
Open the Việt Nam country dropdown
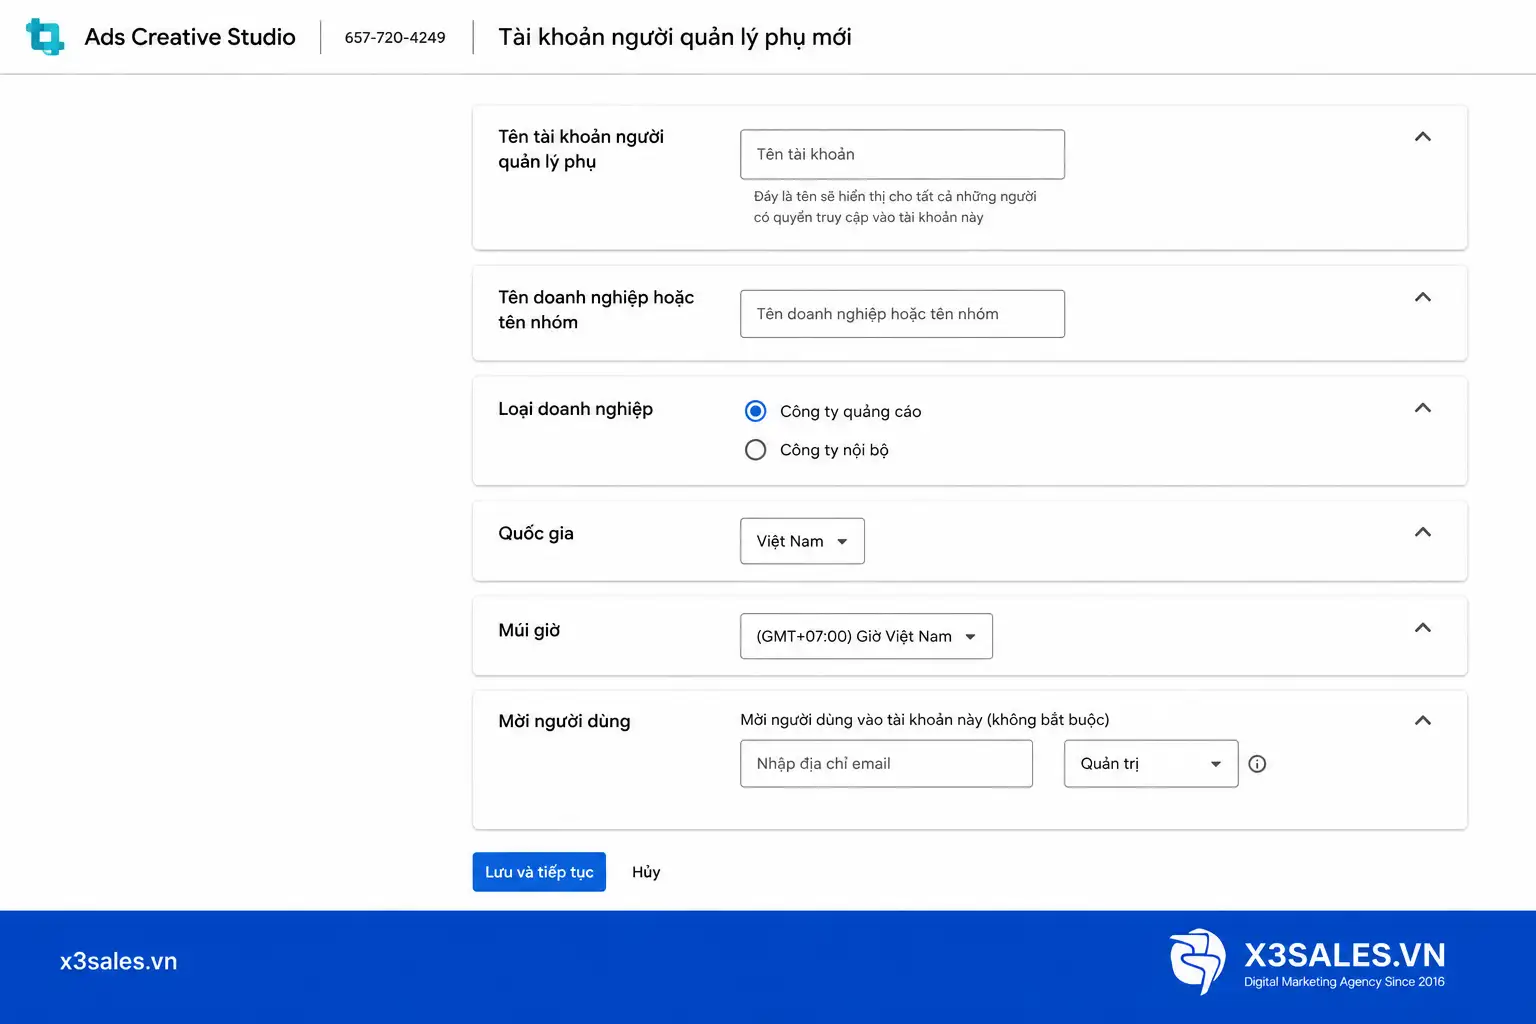tap(802, 541)
